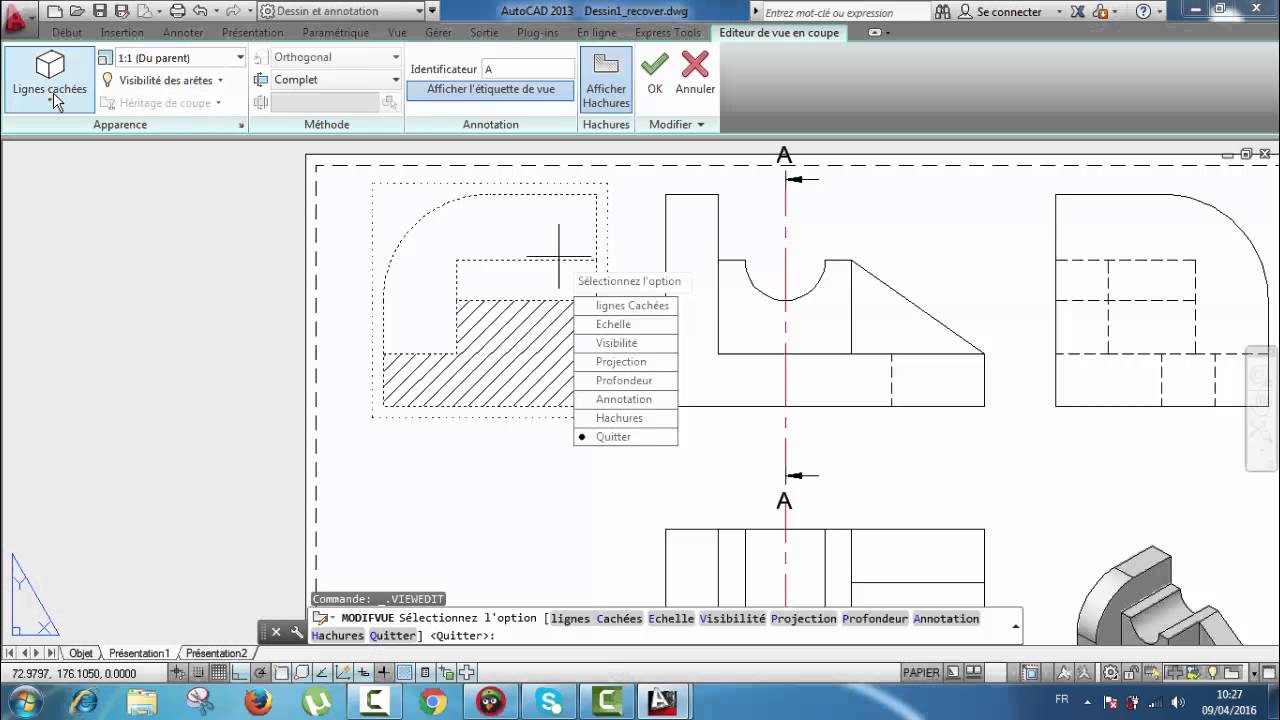Image resolution: width=1280 pixels, height=720 pixels.
Task: Open the workspace dropdown Dessin et annotation
Action: point(341,11)
